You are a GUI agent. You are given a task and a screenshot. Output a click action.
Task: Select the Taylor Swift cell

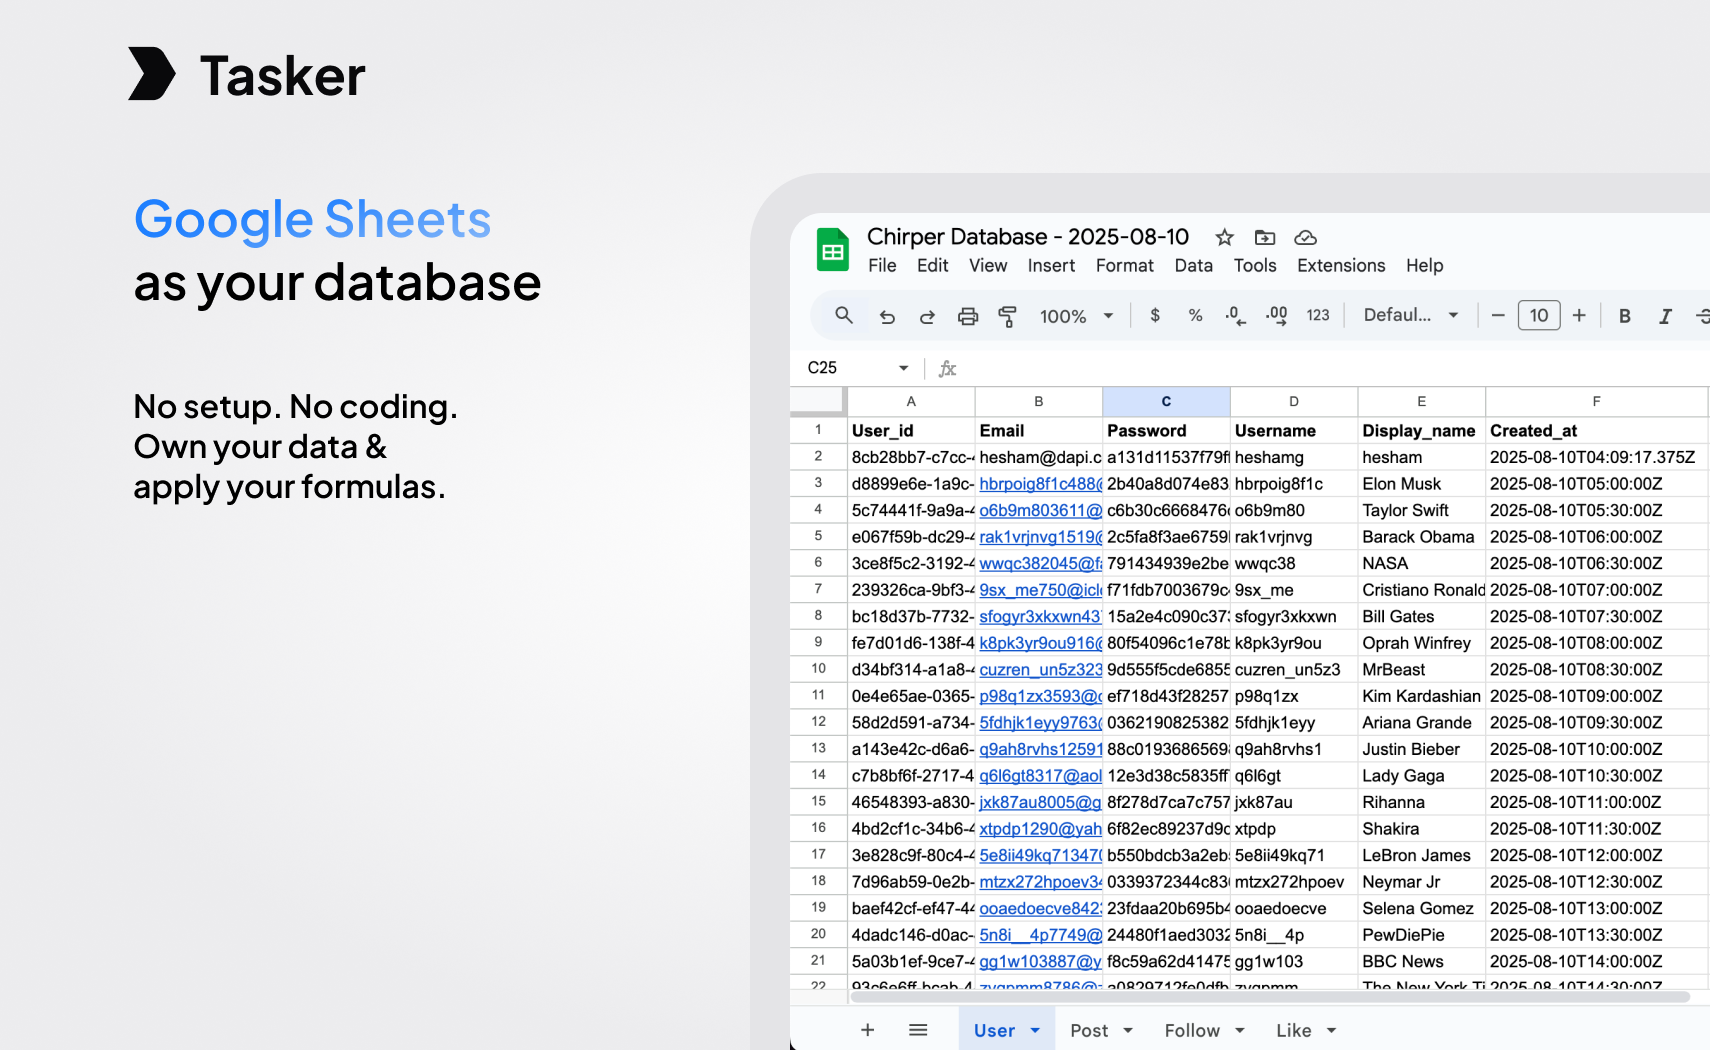[x=1421, y=510]
